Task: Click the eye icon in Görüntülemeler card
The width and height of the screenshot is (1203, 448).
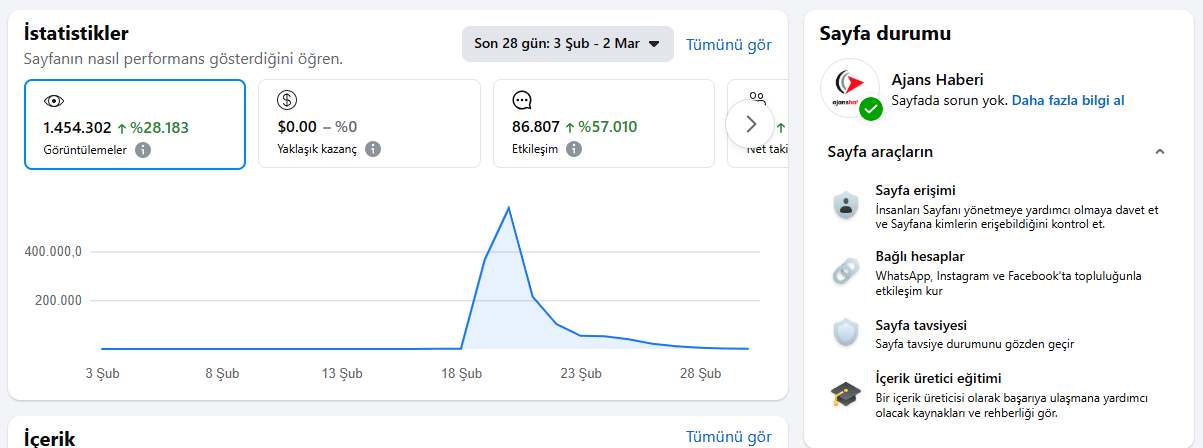Action: click(54, 100)
